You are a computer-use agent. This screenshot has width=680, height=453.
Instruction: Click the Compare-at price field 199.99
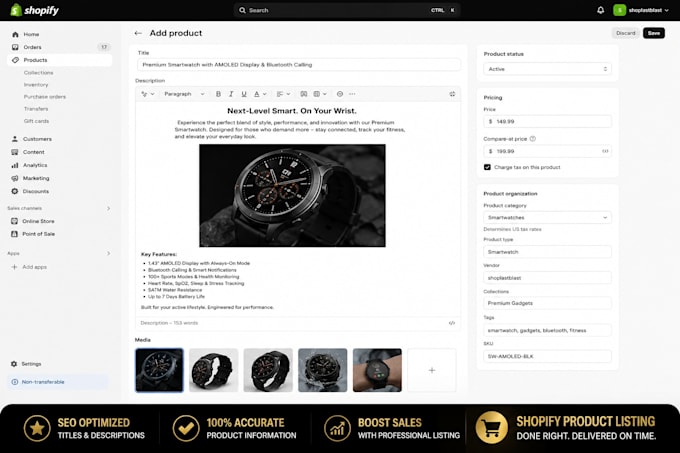point(547,151)
